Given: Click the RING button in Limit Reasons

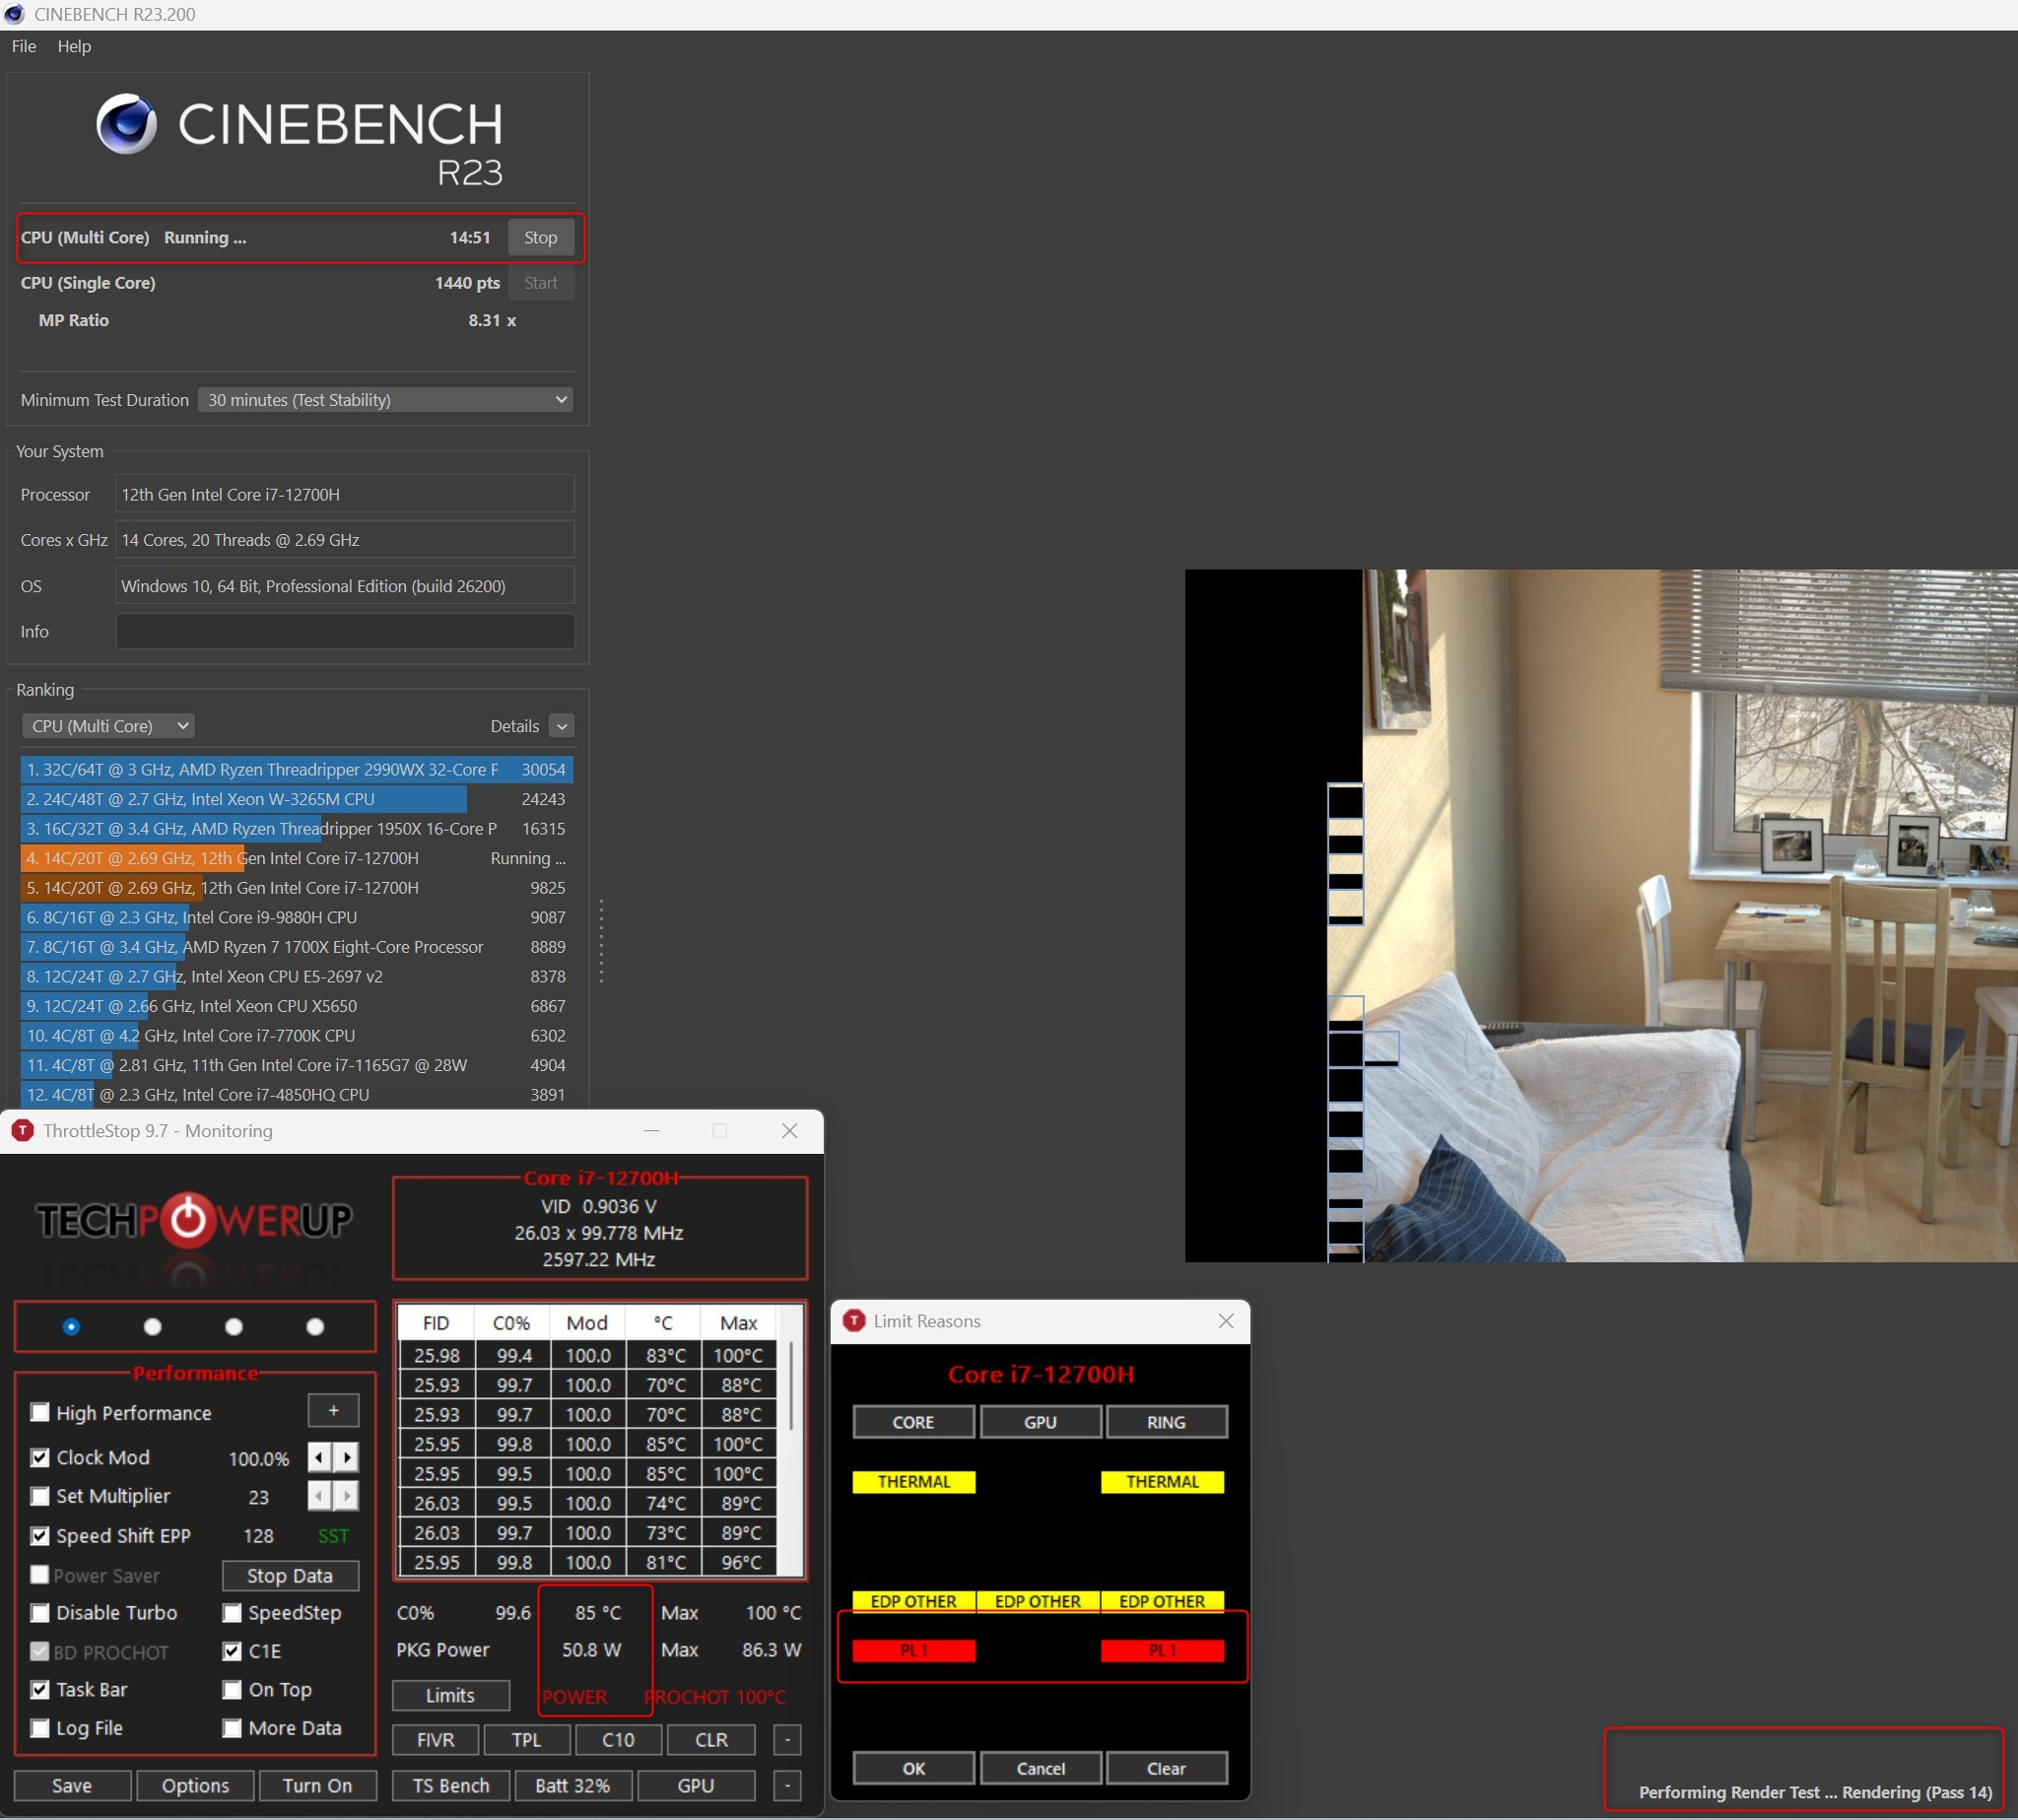Looking at the screenshot, I should point(1167,1422).
